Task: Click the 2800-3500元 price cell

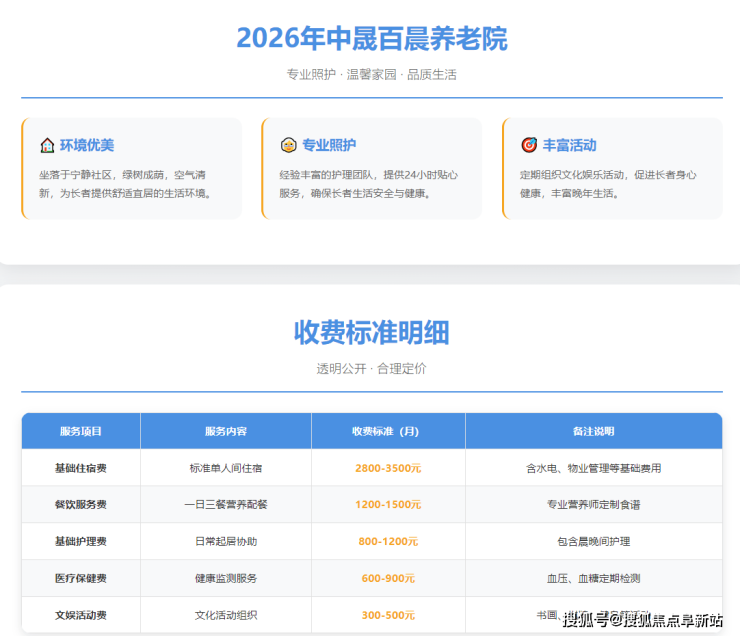Action: tap(388, 468)
